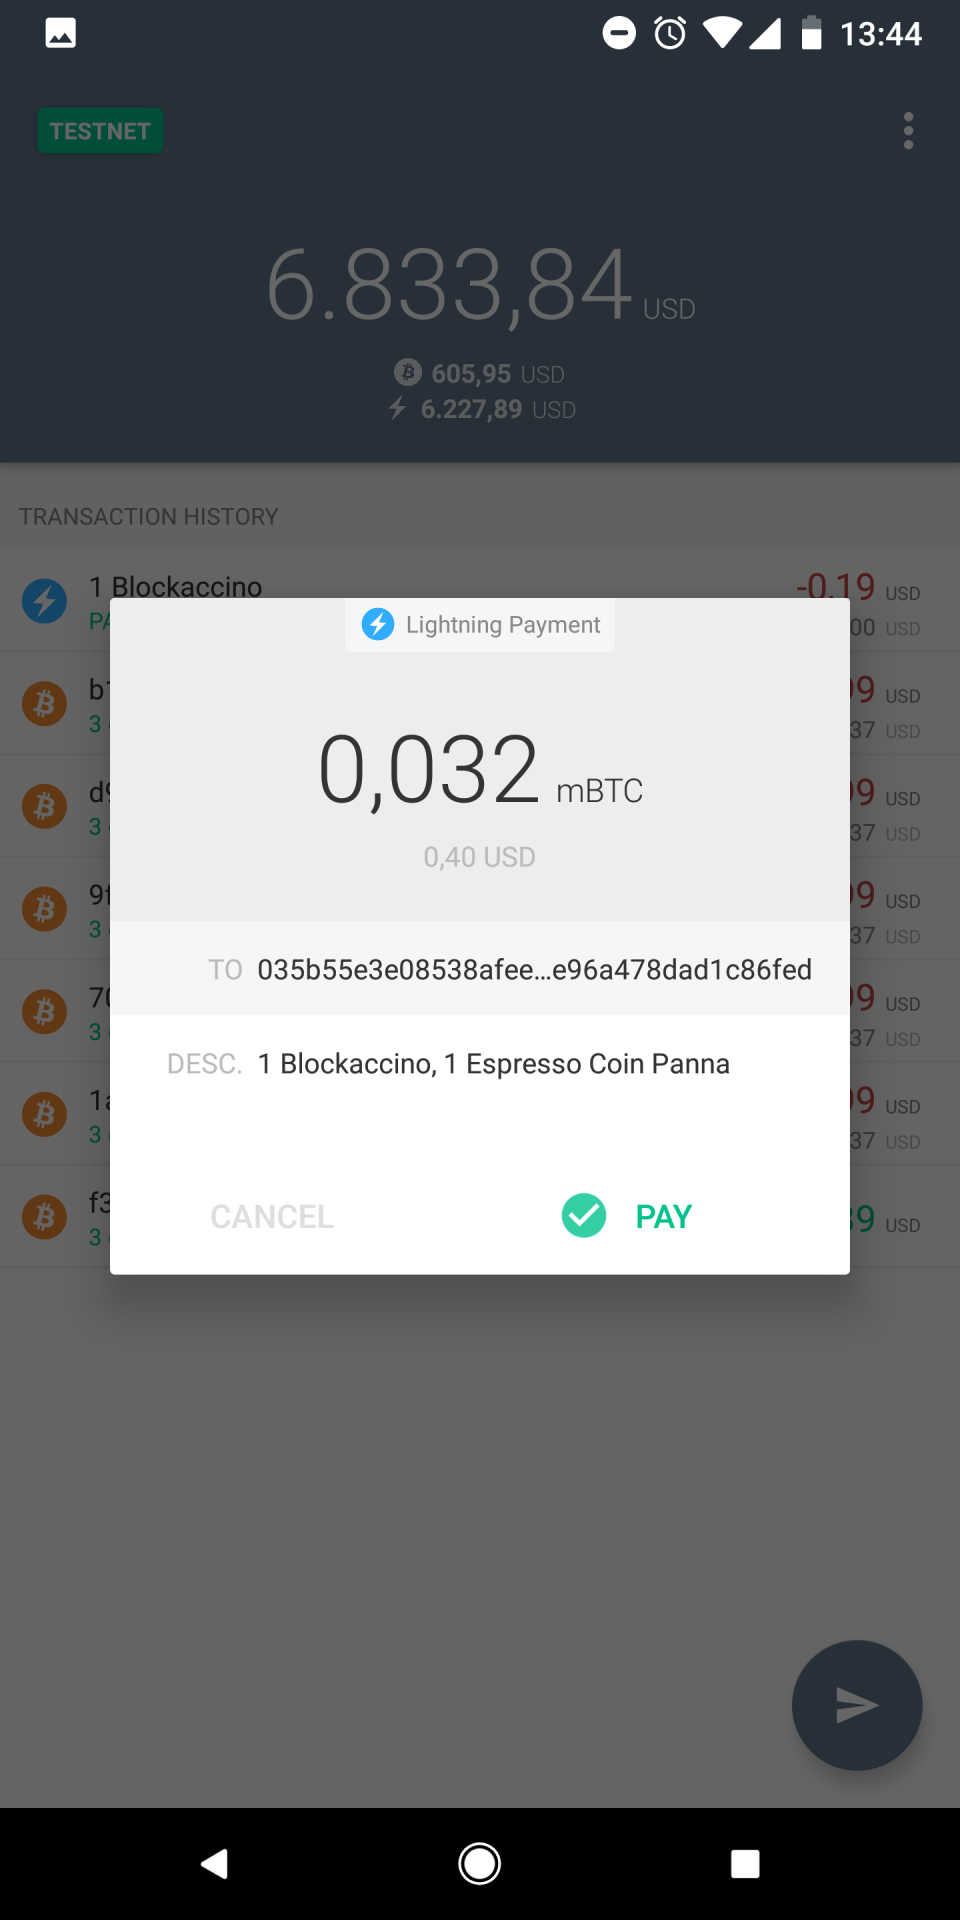Tap the 0,032 mBTC amount
The width and height of the screenshot is (960, 1920).
point(480,770)
